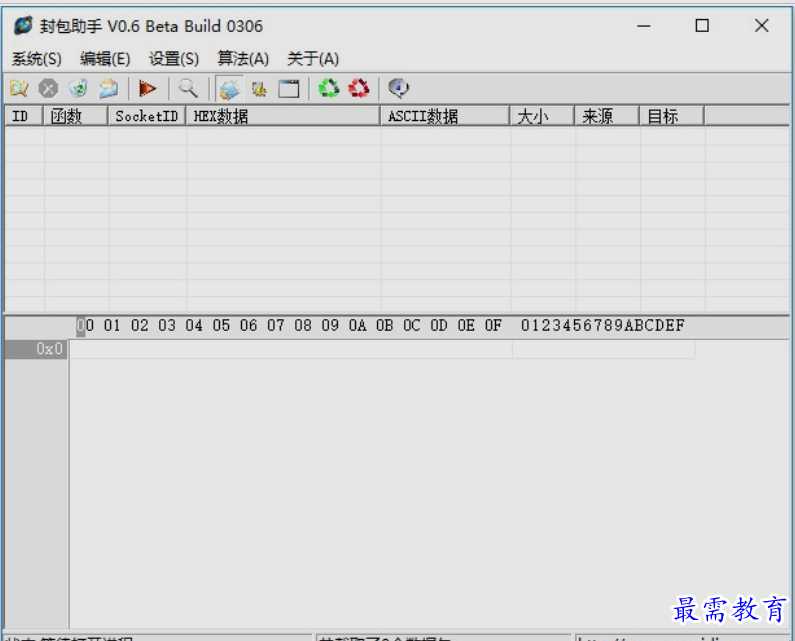Click the red play start icon
Image resolution: width=795 pixels, height=641 pixels.
click(x=148, y=89)
